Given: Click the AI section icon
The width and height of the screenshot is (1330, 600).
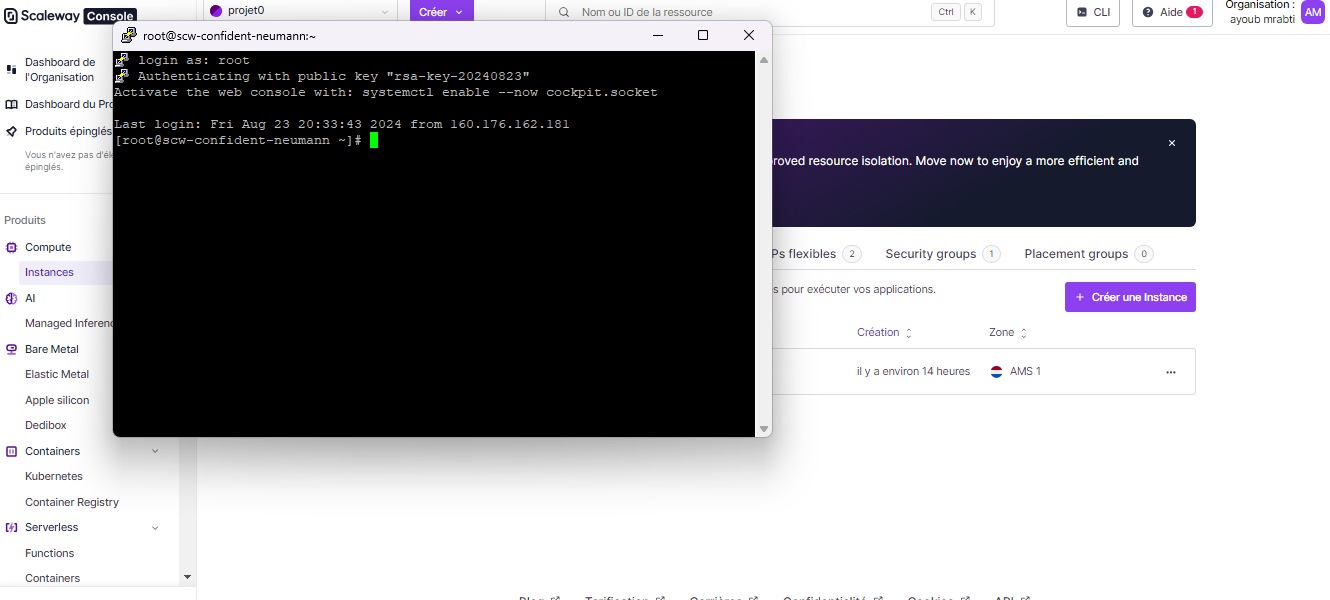Looking at the screenshot, I should point(12,298).
